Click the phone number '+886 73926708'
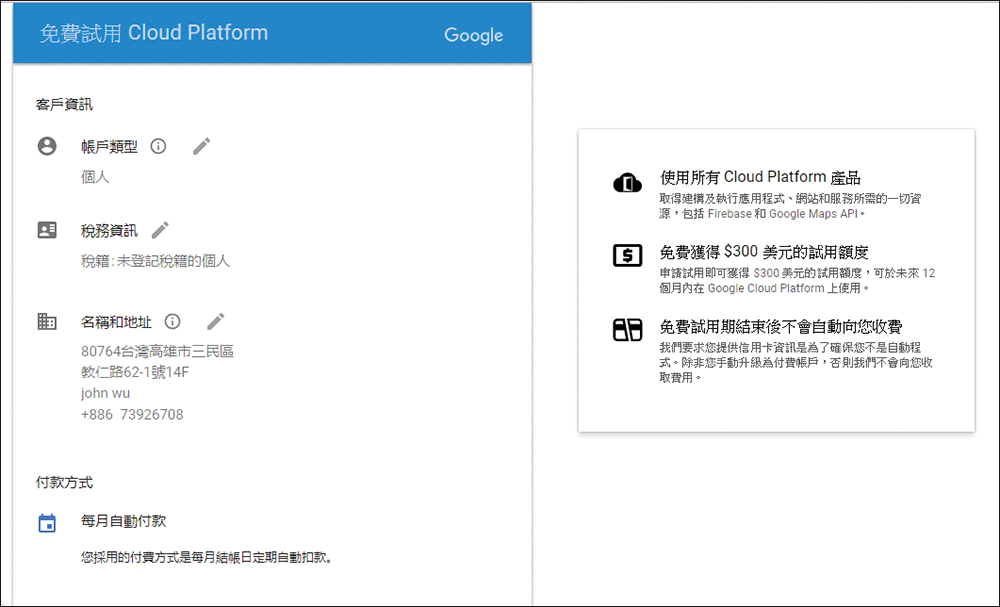 point(132,414)
